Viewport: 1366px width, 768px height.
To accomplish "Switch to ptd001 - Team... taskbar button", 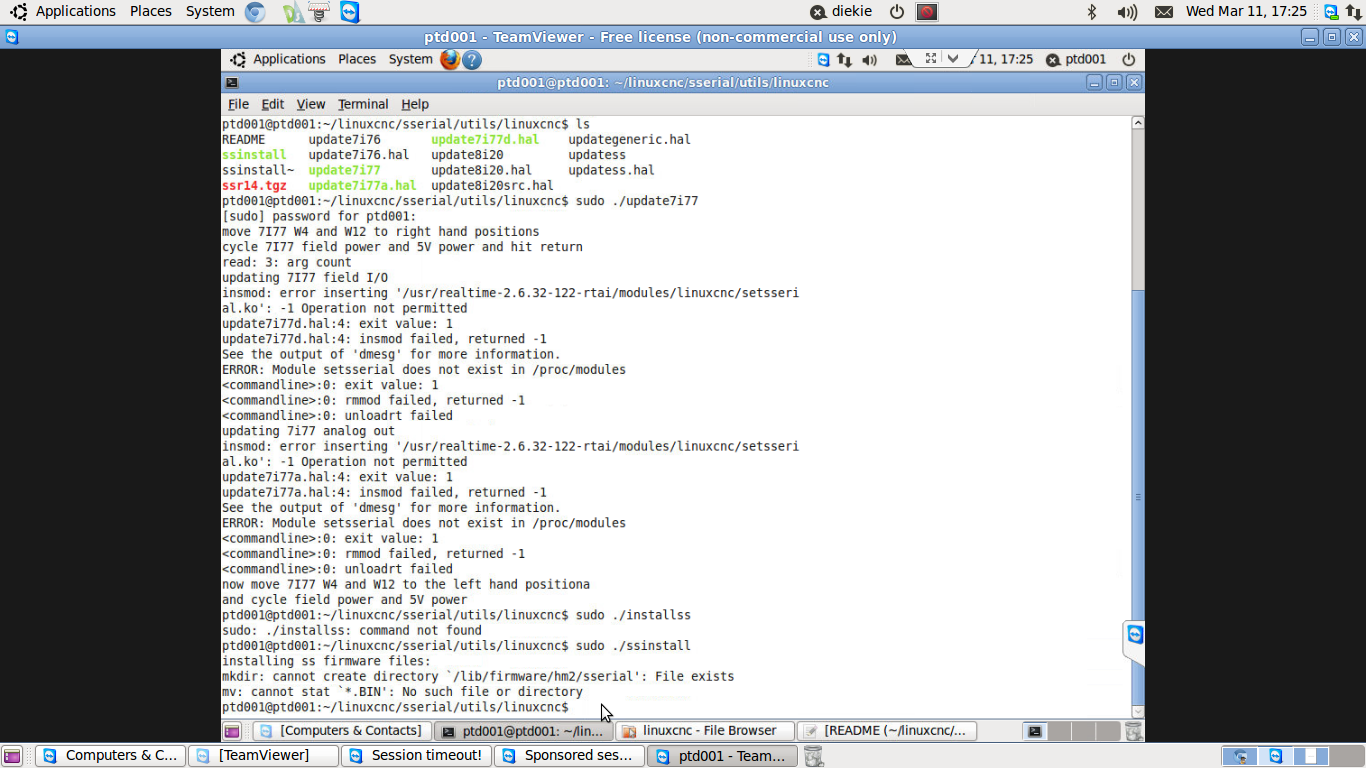I will pyautogui.click(x=722, y=756).
